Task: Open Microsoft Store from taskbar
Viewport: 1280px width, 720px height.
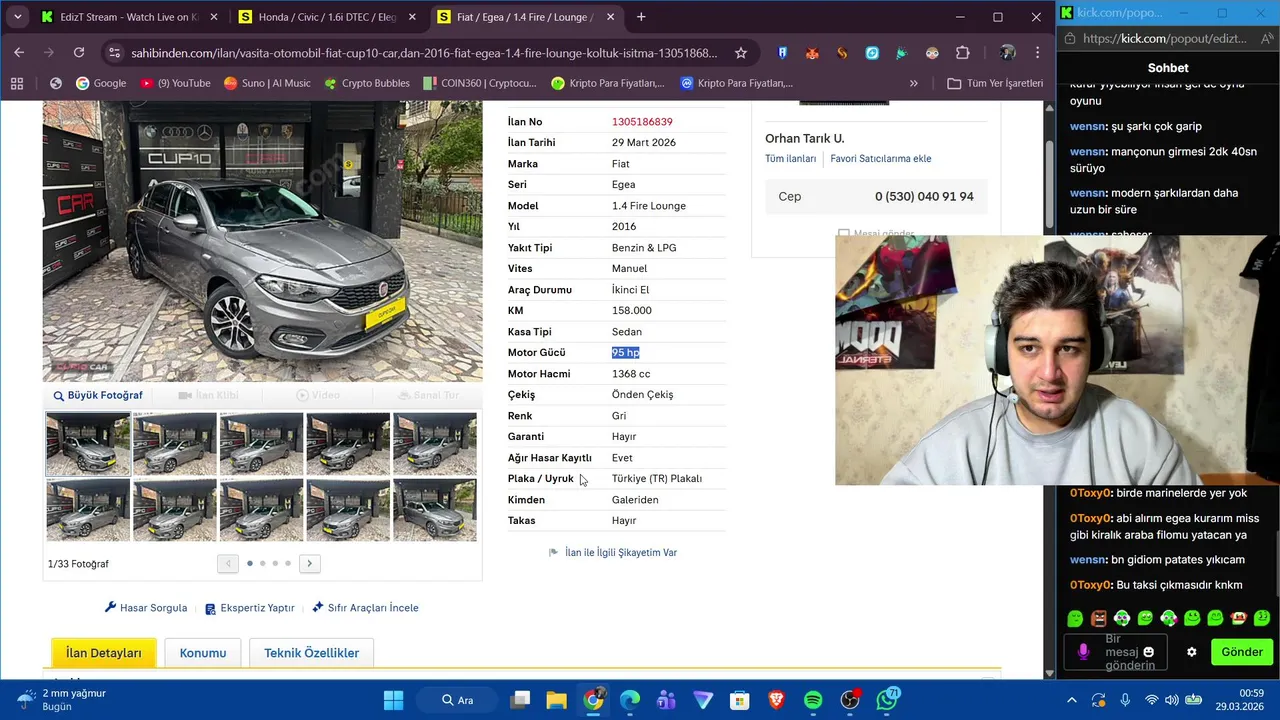Action: point(740,700)
